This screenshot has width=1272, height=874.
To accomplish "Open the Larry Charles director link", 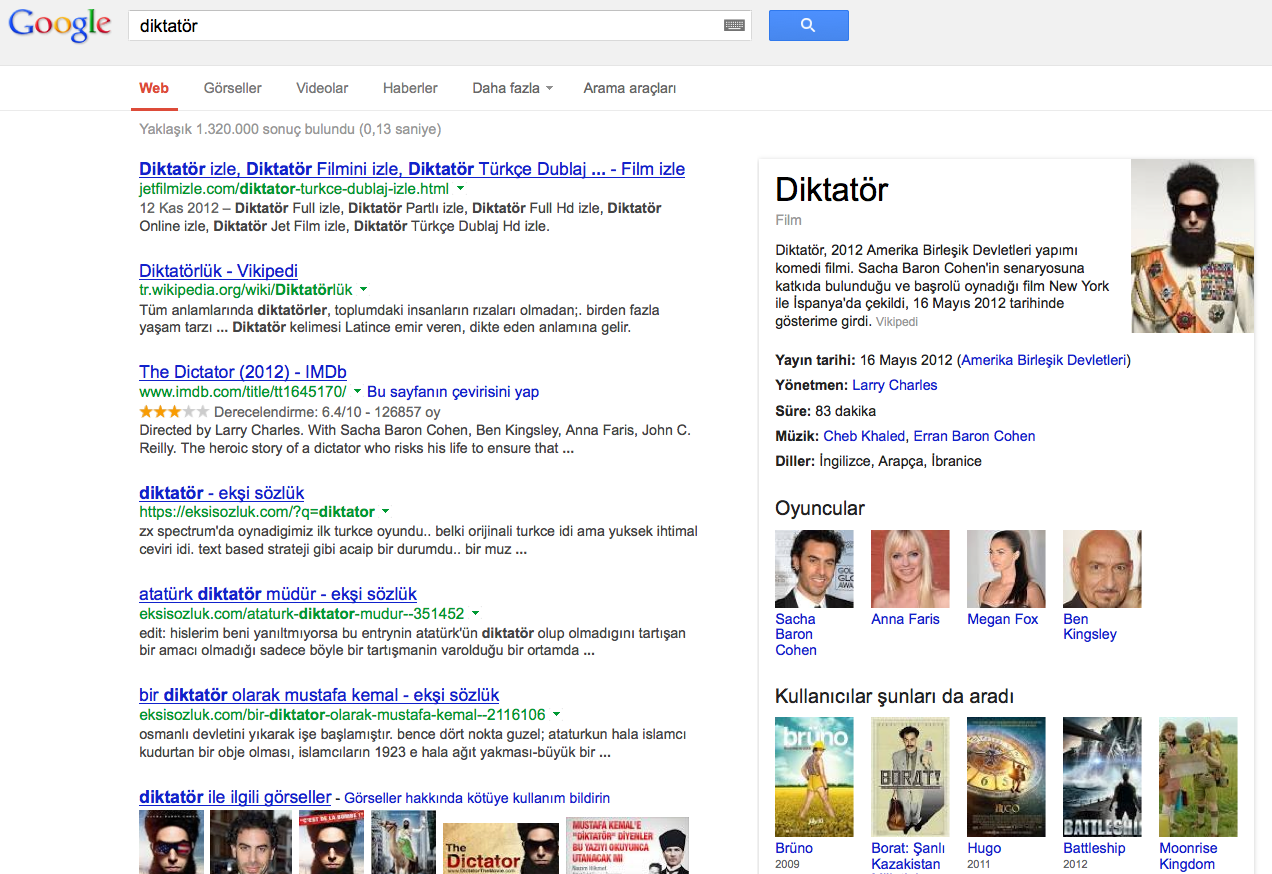I will point(894,385).
